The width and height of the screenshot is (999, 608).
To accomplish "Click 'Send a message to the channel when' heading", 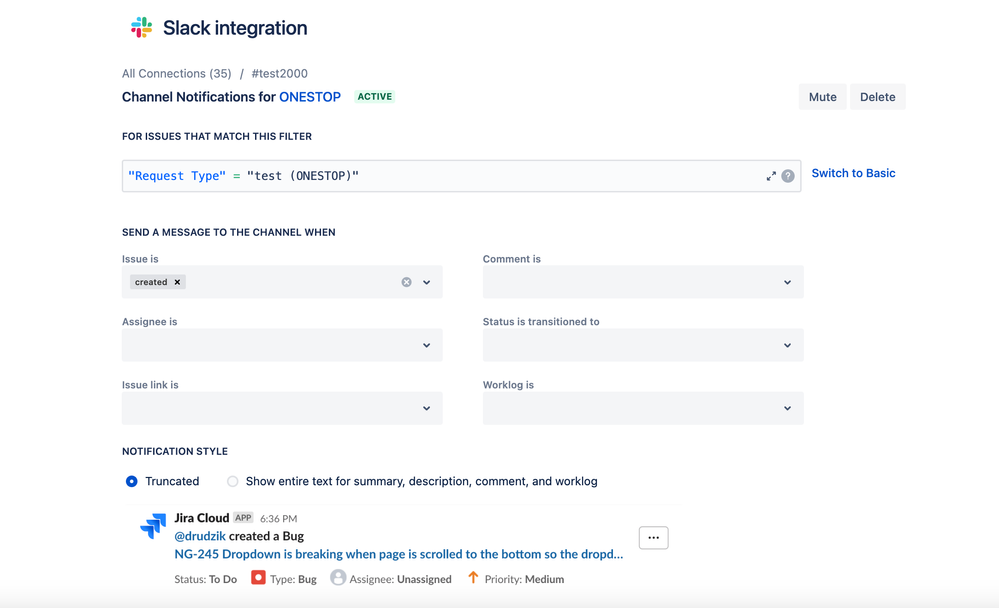I will pyautogui.click(x=229, y=233).
